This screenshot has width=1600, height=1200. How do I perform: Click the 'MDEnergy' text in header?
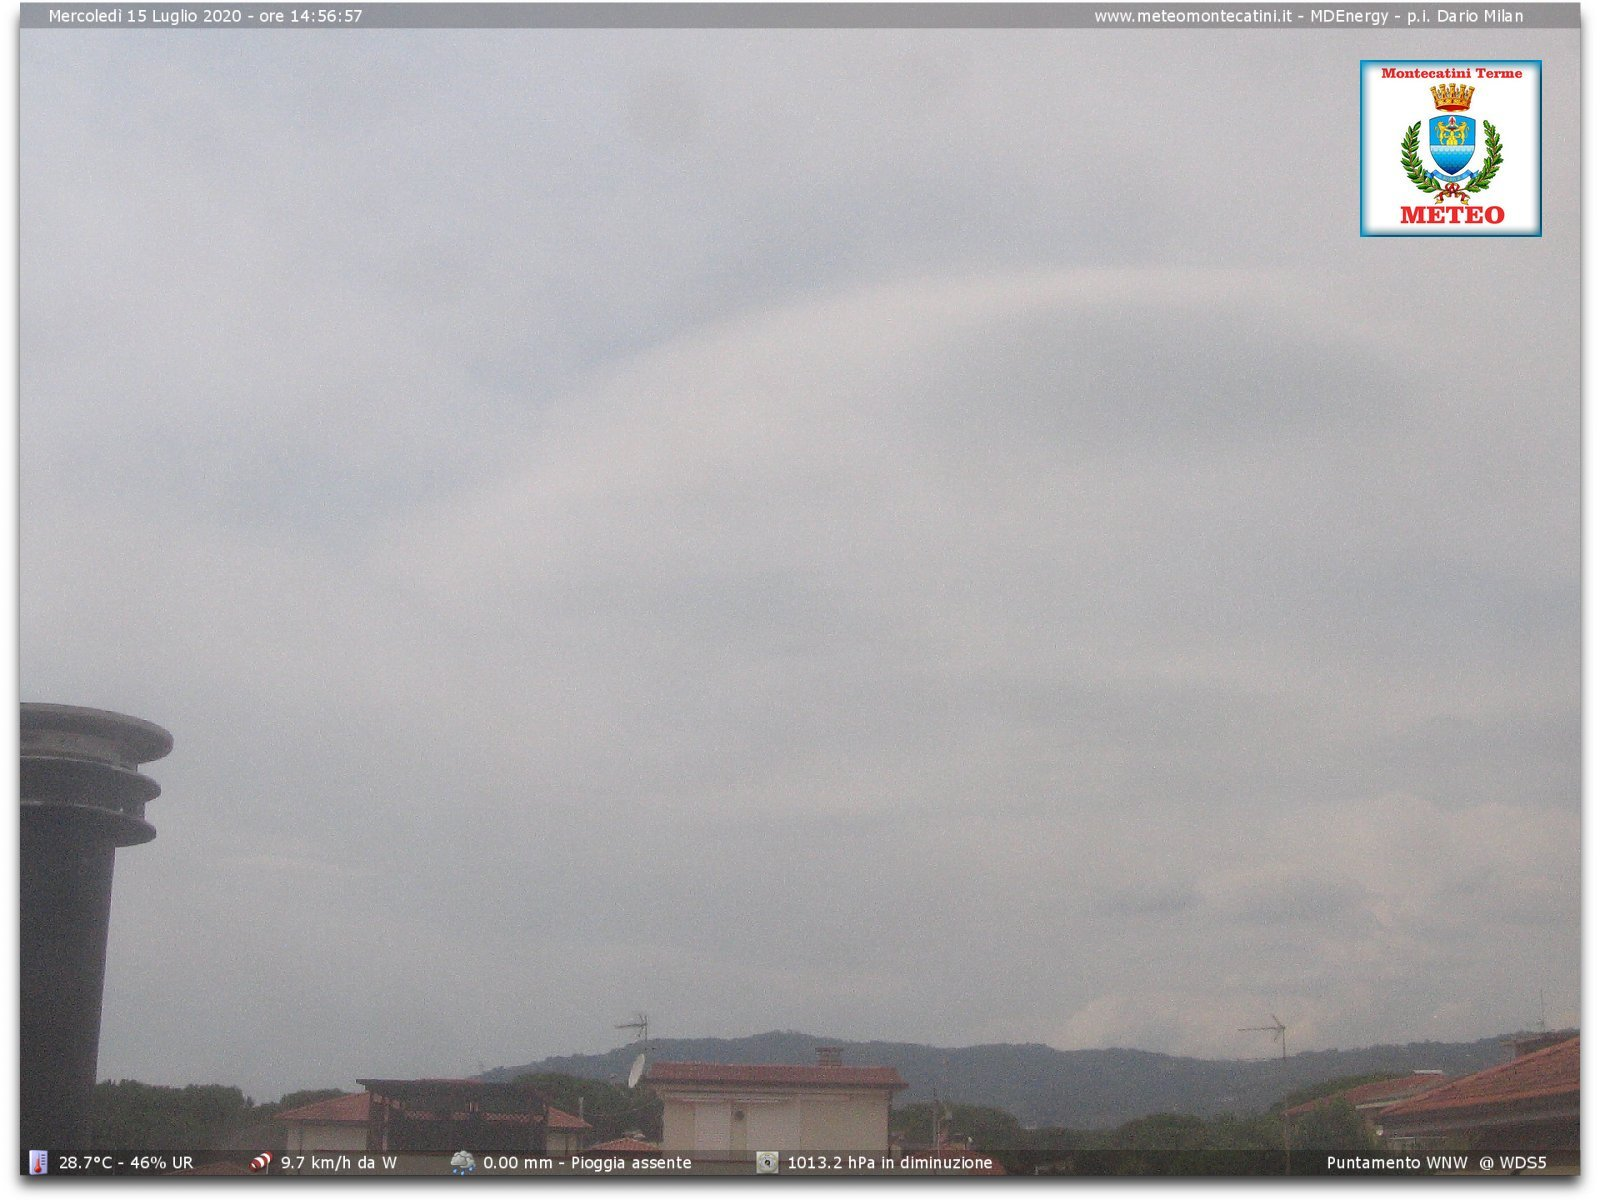(x=1349, y=16)
